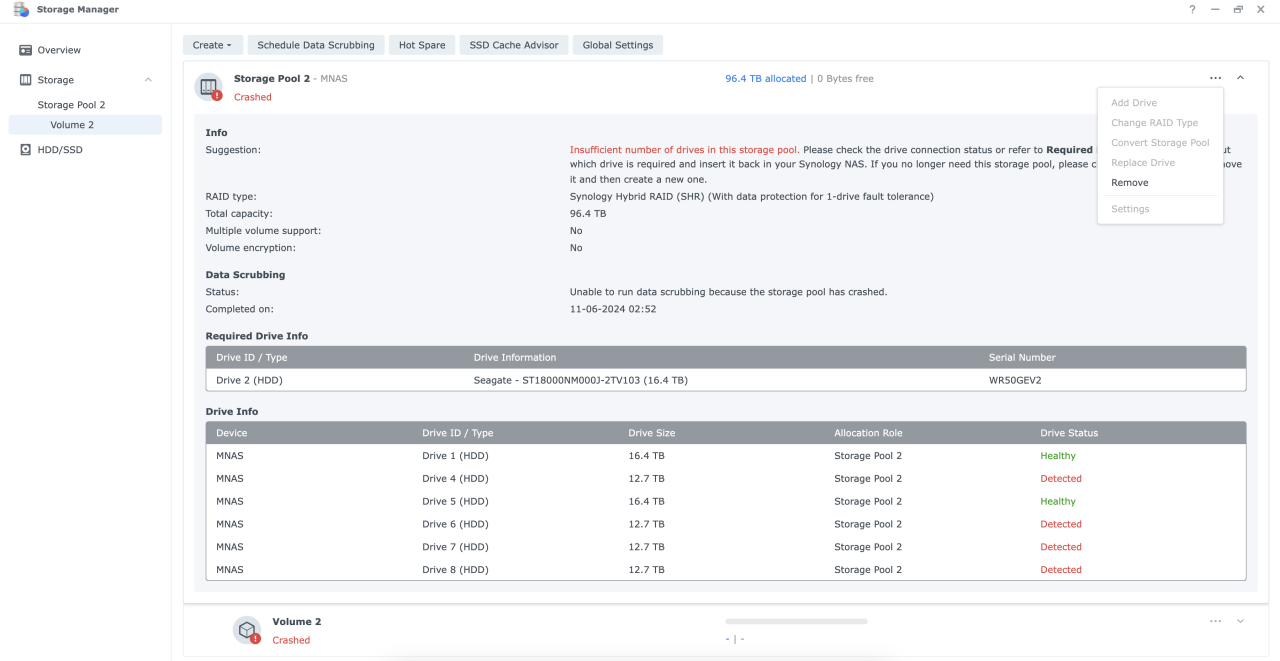Expand the Volume 2 panel details
Image resolution: width=1280 pixels, height=661 pixels.
tap(1240, 621)
